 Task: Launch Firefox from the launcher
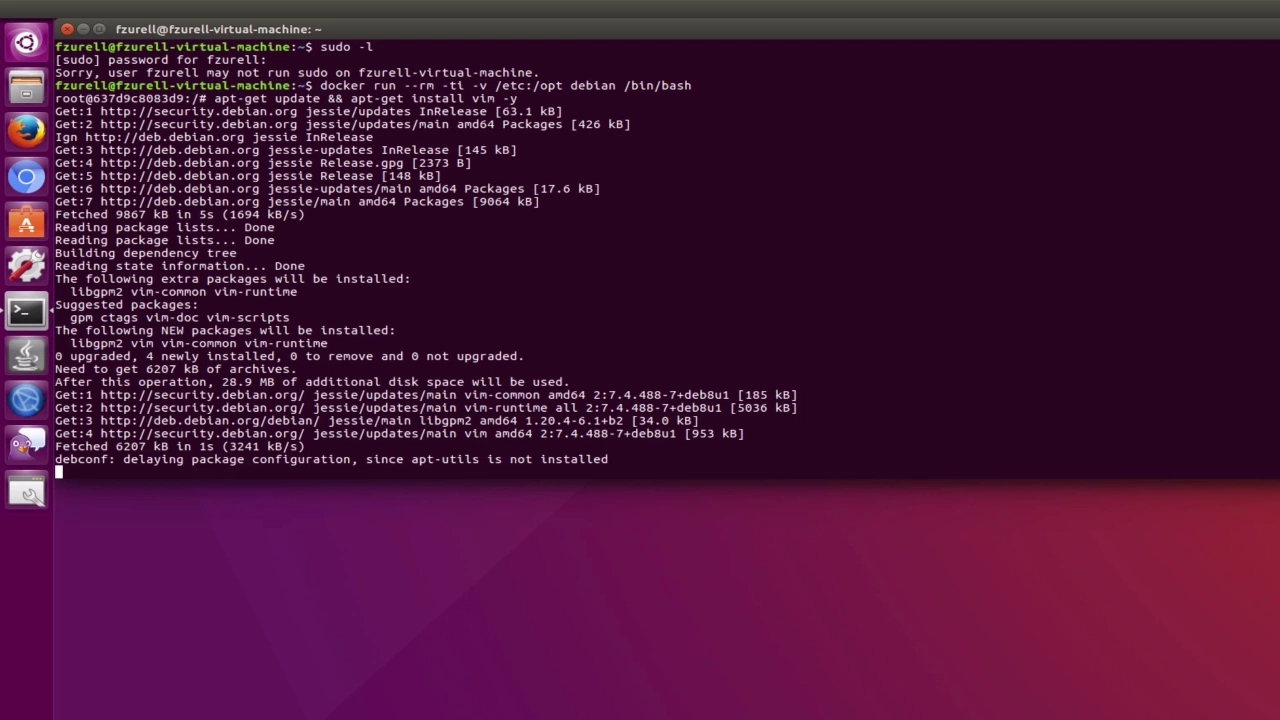[26, 132]
